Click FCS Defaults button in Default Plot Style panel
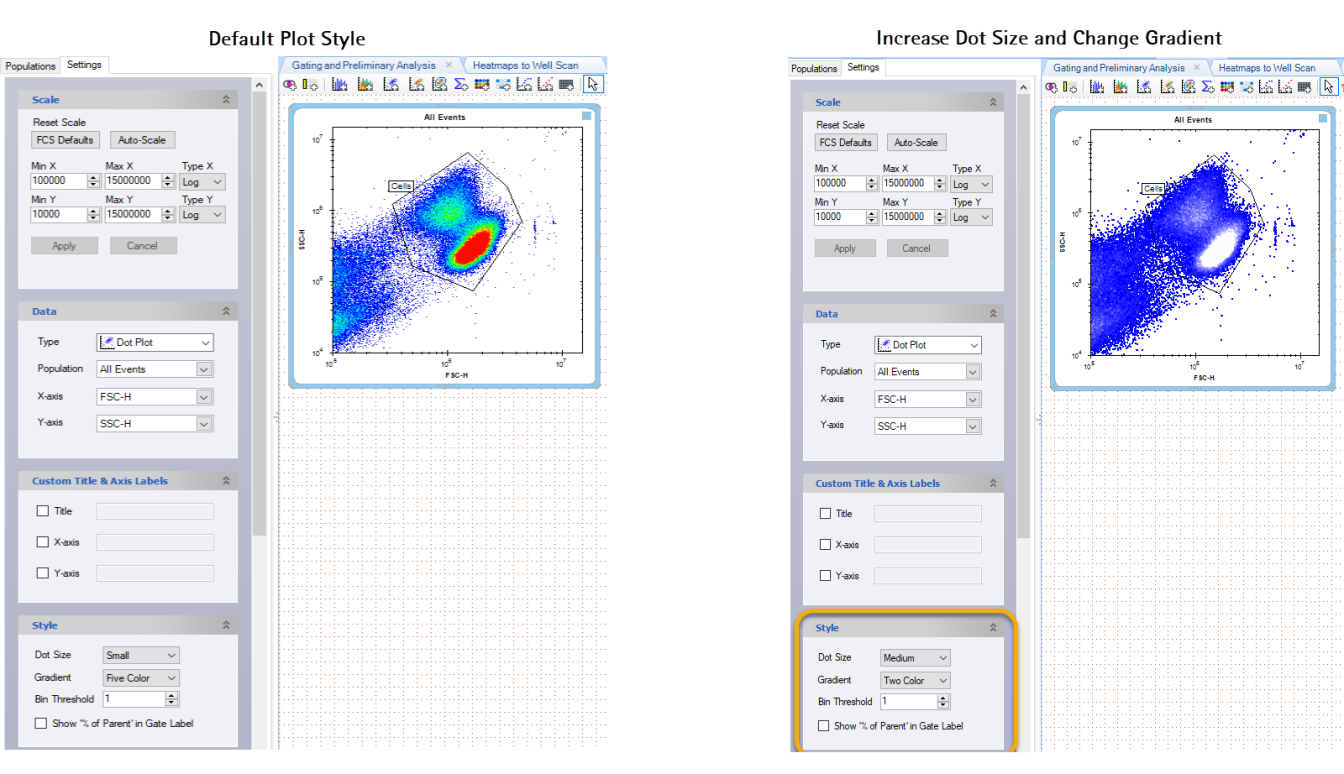 pyautogui.click(x=66, y=140)
